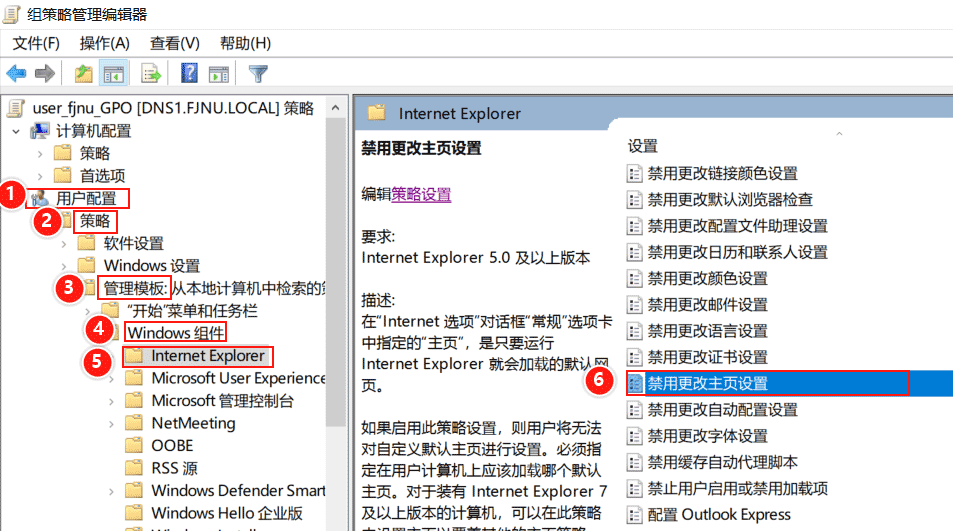Expand the Windows 设置 node
The height and width of the screenshot is (531, 953).
(x=64, y=266)
